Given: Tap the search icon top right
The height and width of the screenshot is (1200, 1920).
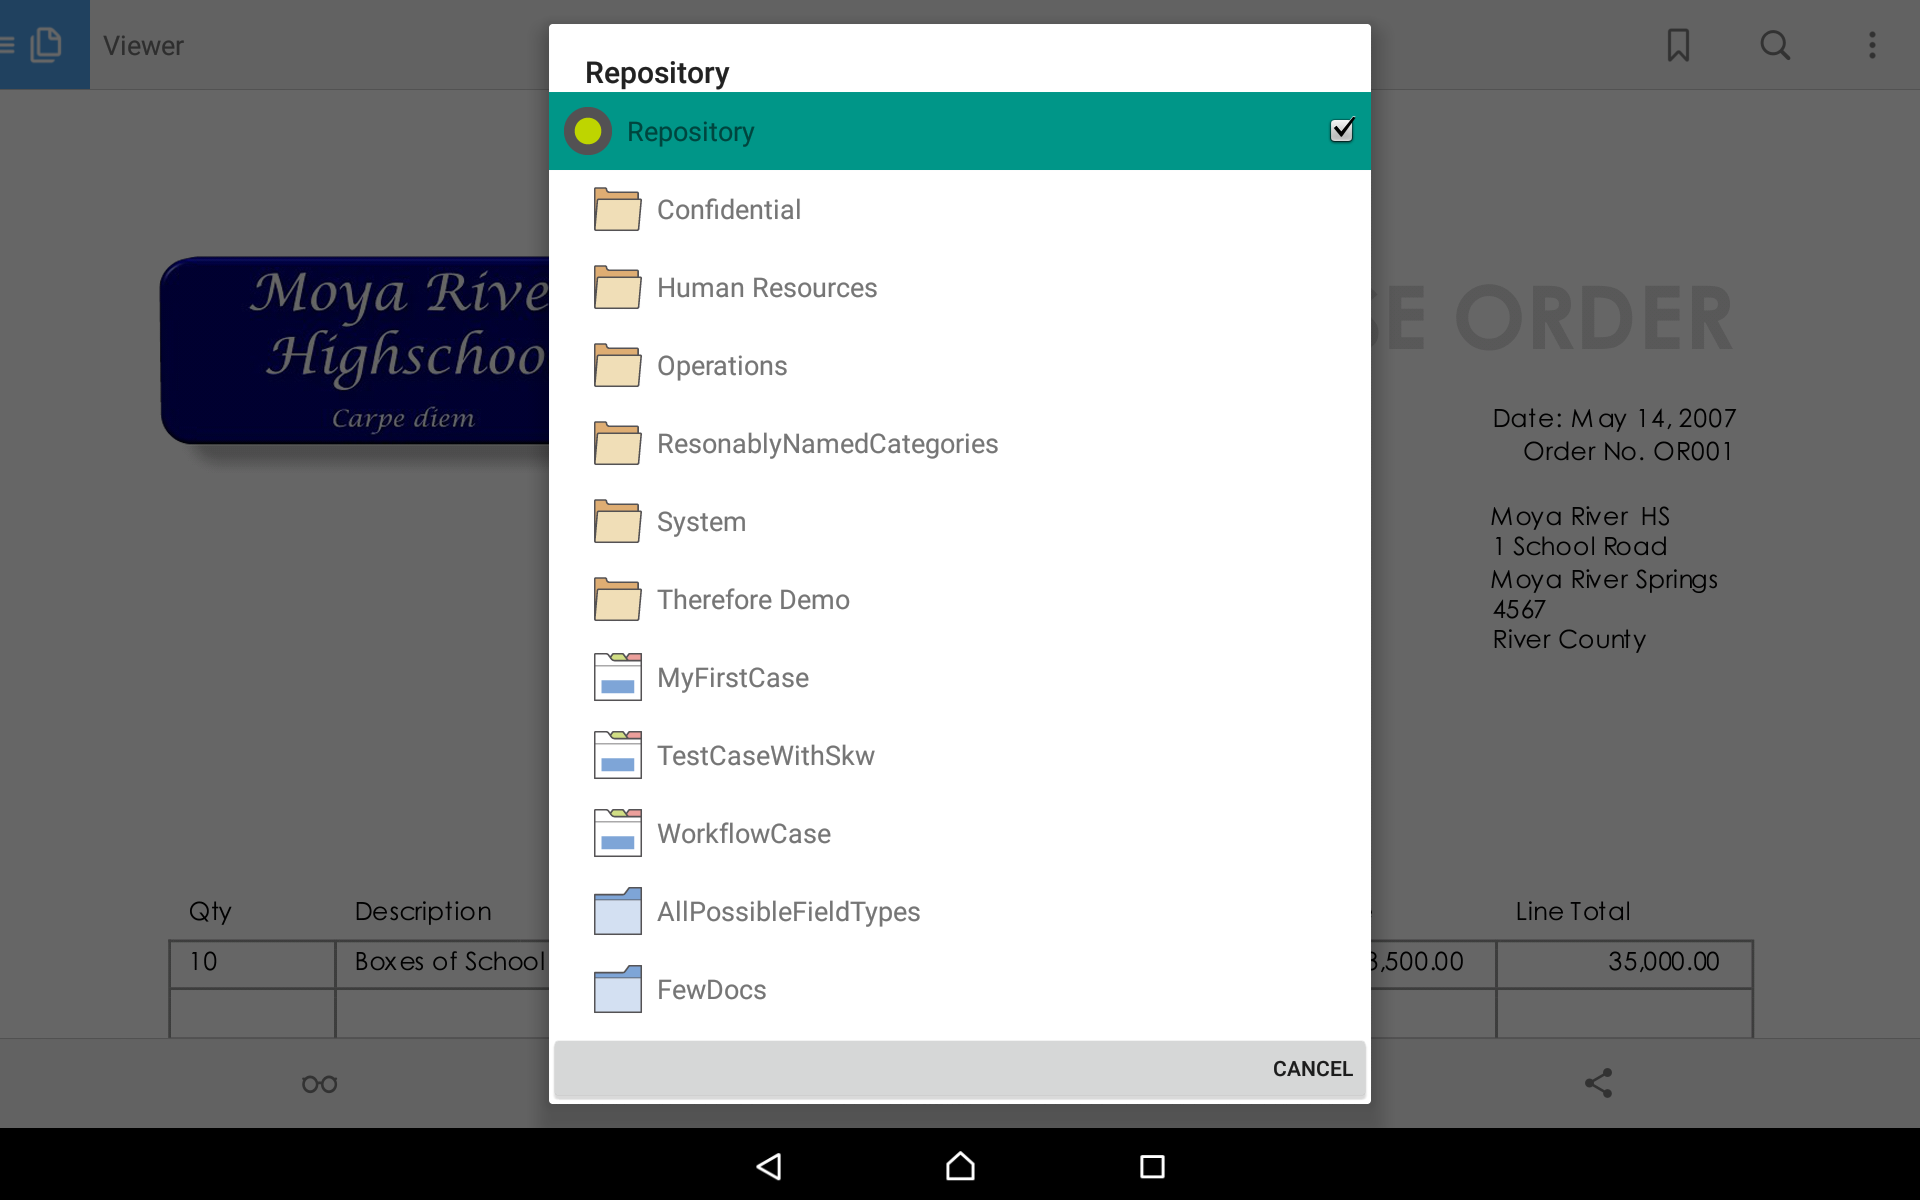Looking at the screenshot, I should [x=1776, y=45].
